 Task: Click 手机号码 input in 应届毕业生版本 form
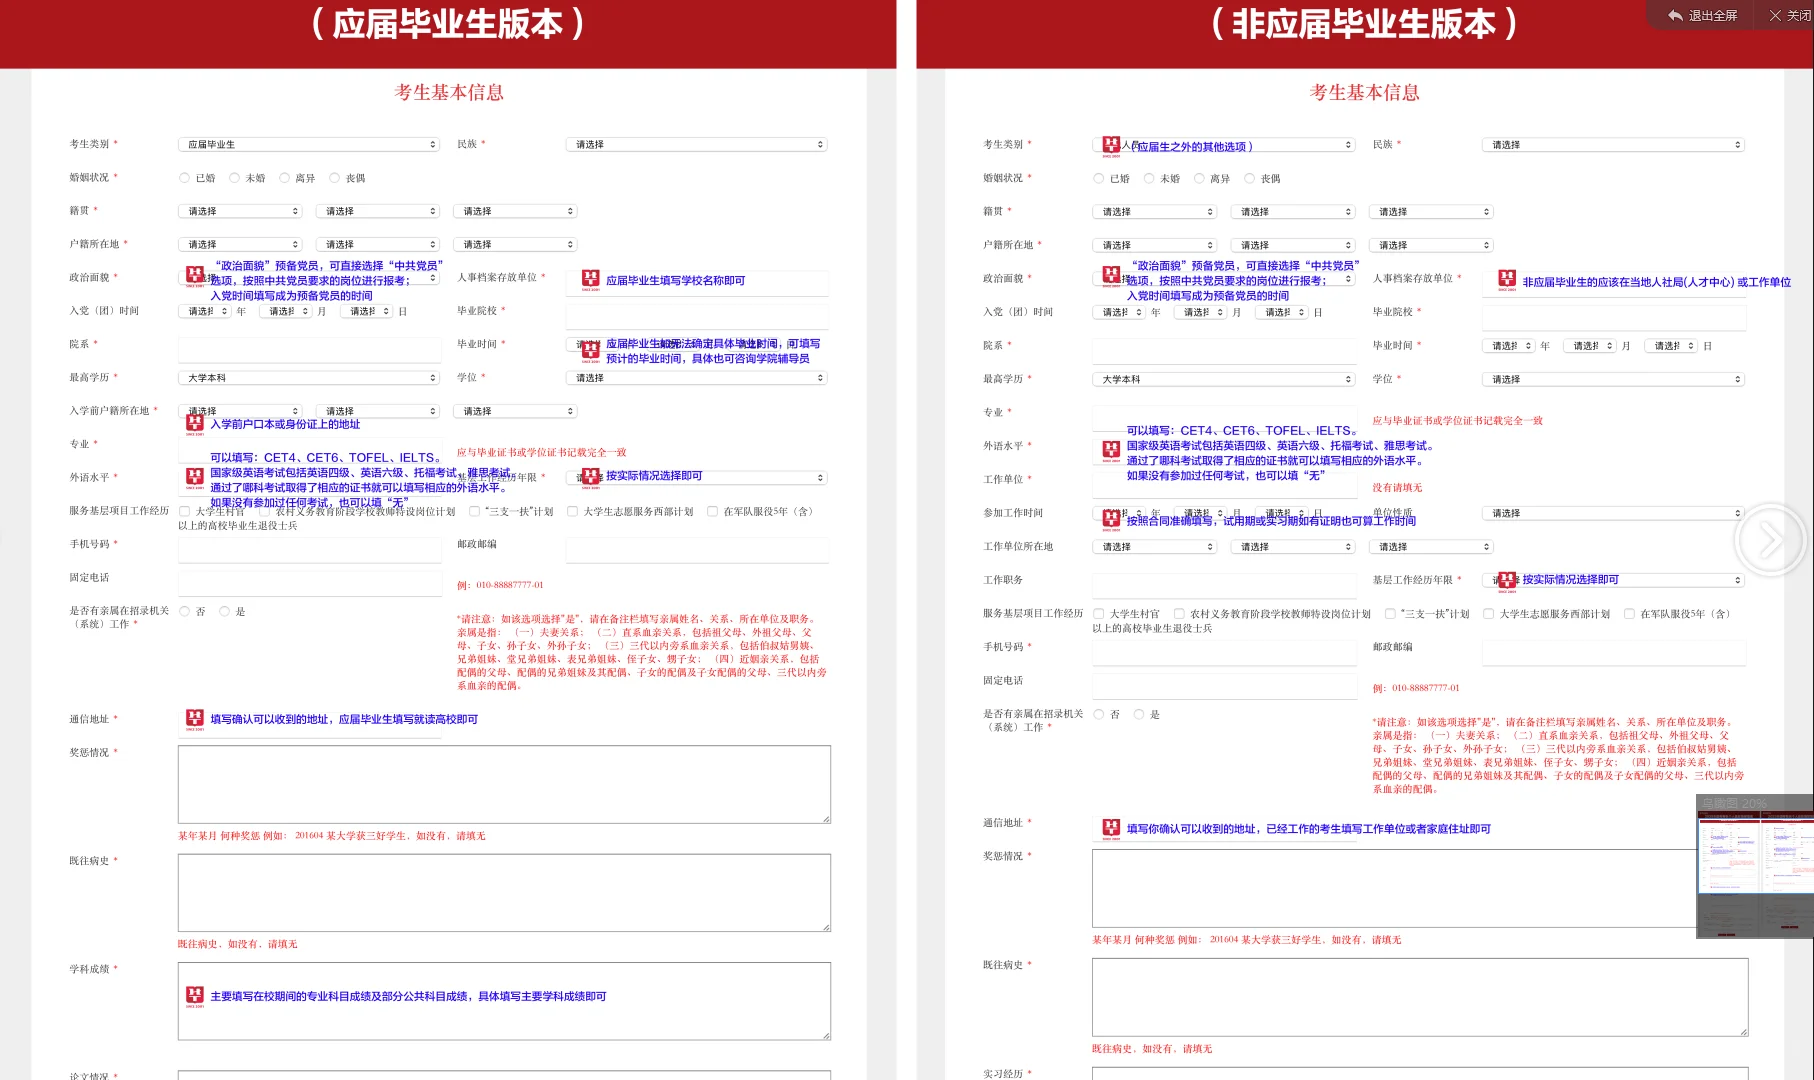pos(309,549)
